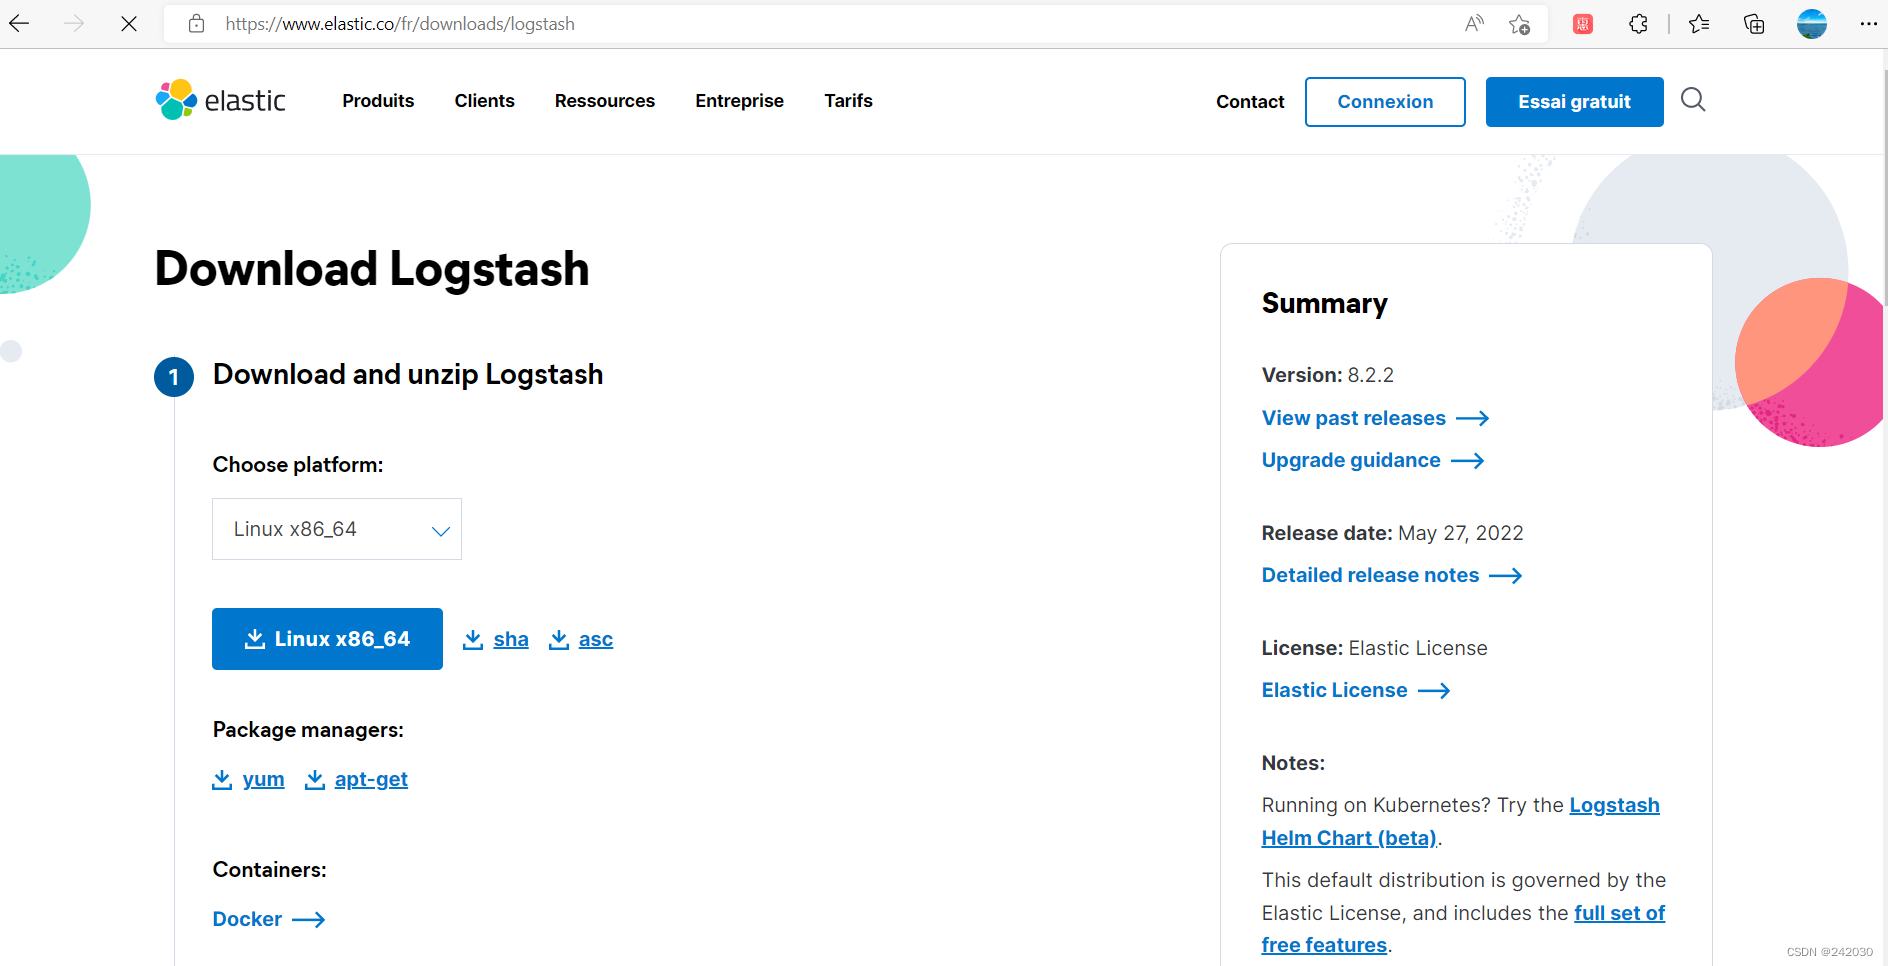The width and height of the screenshot is (1888, 966).
Task: Open the Ressources menu
Action: 605,101
